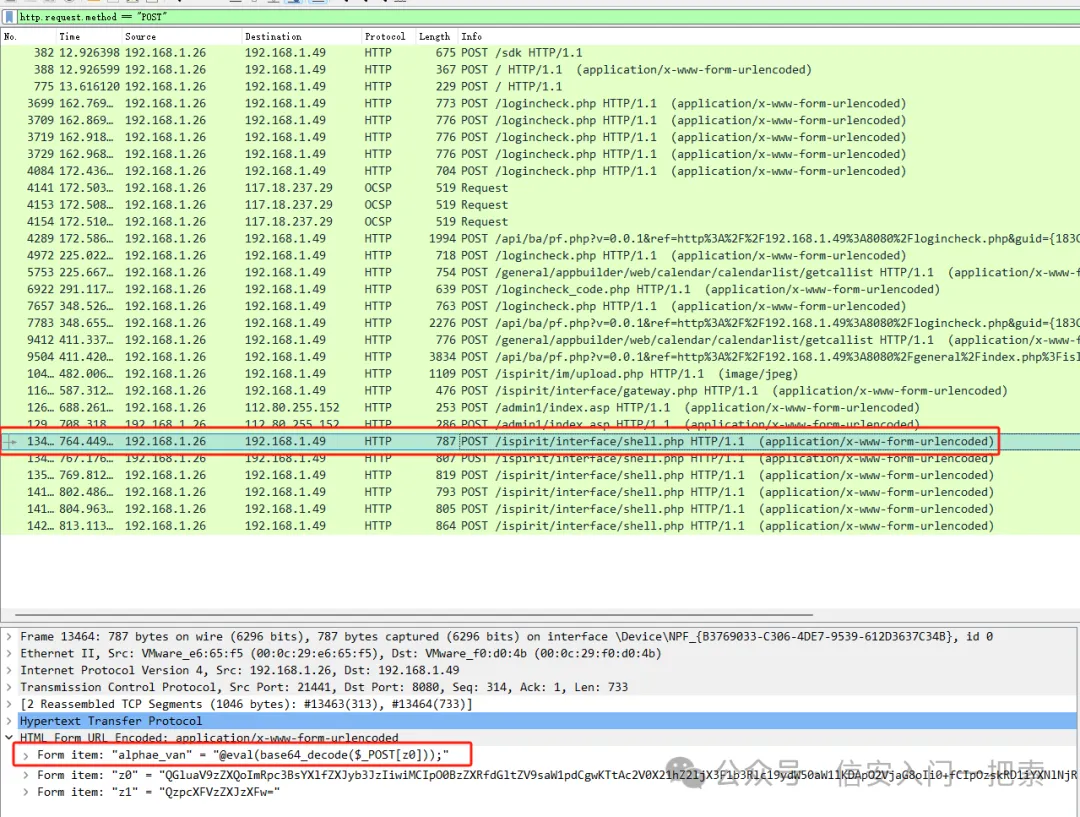
Task: Select packet 775 with length 229
Action: click(540, 86)
